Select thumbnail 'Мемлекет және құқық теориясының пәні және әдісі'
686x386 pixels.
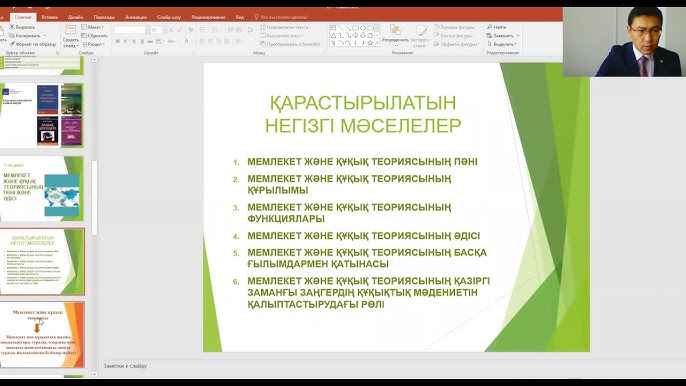pyautogui.click(x=42, y=189)
